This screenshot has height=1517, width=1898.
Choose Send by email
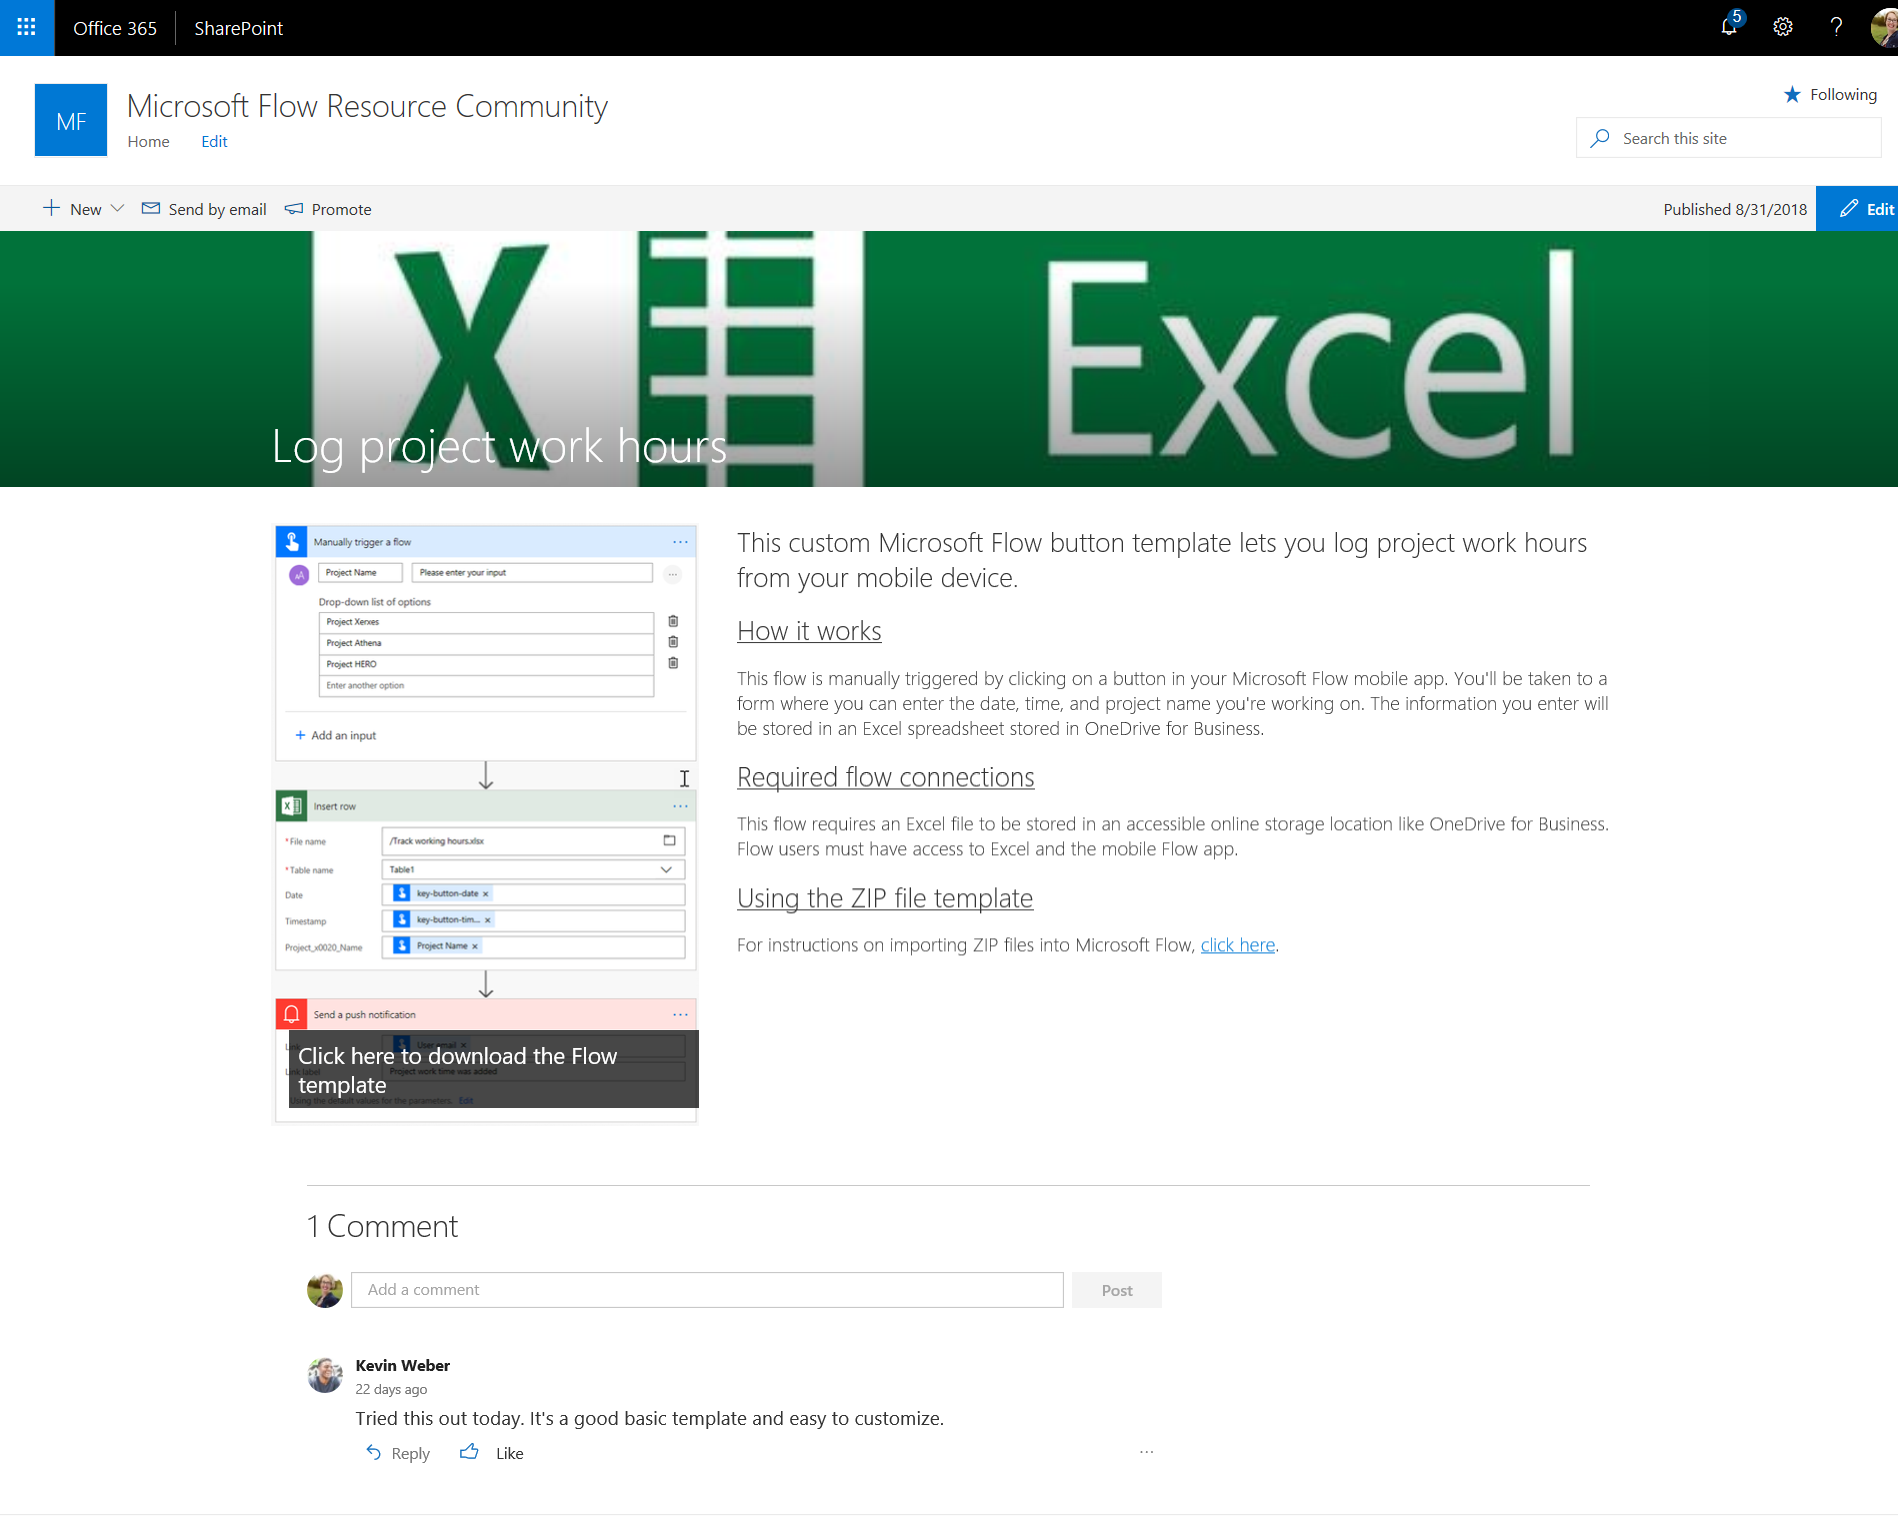[204, 209]
